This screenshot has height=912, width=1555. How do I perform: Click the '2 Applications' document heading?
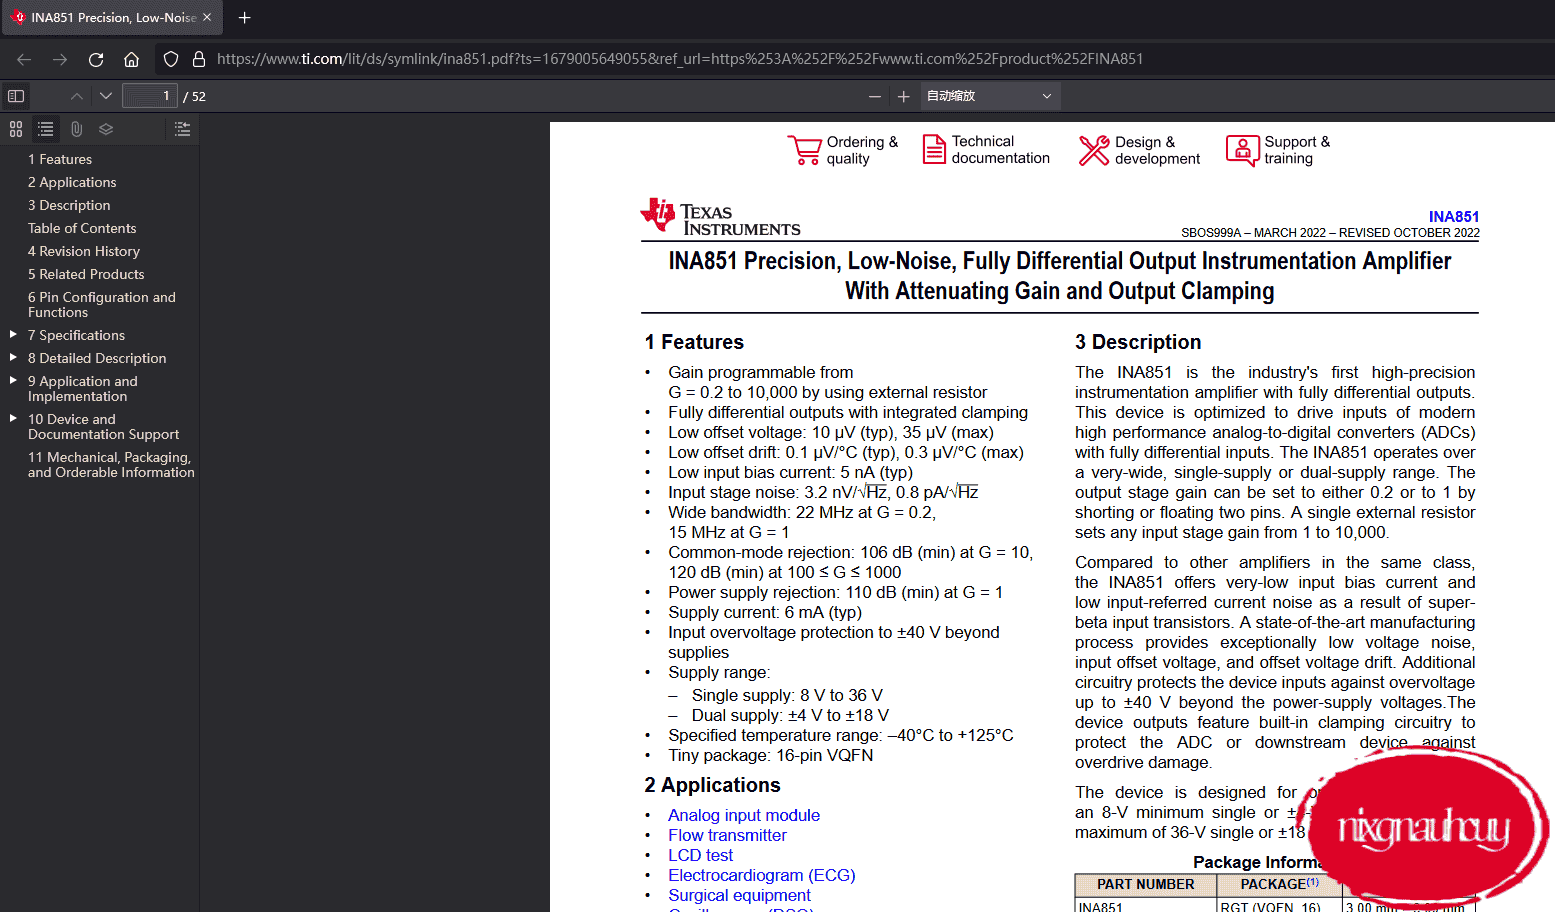[x=712, y=785]
